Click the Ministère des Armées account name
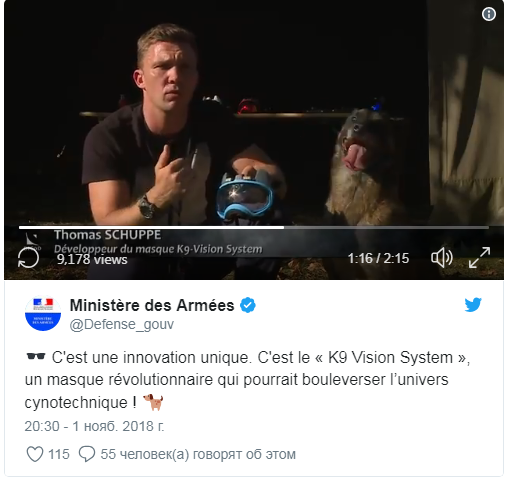The width and height of the screenshot is (506, 477). 152,305
